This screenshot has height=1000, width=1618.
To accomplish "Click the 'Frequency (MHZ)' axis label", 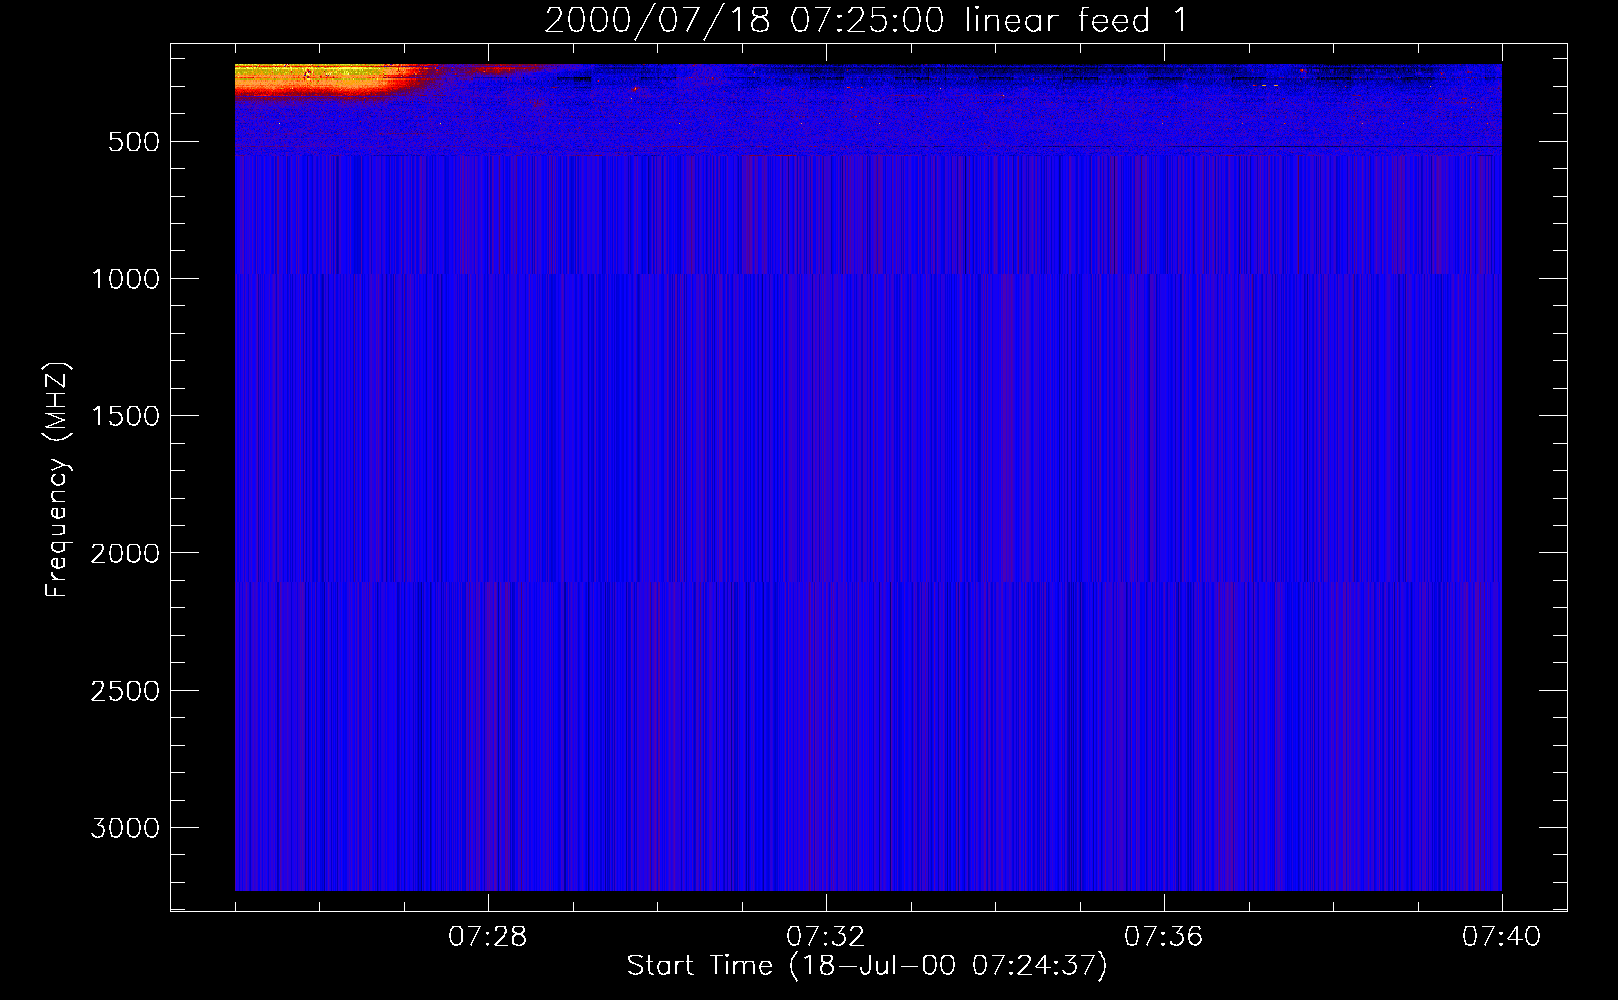I will click(58, 480).
